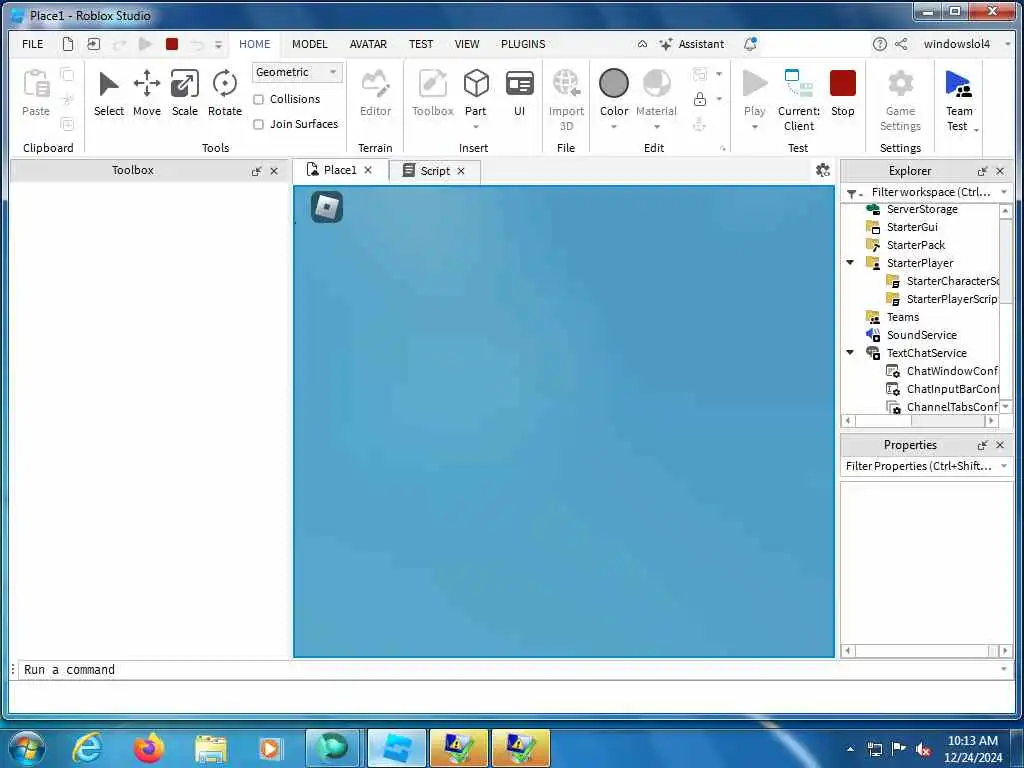This screenshot has height=768, width=1024.
Task: Click the Roblox menu icon in viewport
Action: [327, 207]
